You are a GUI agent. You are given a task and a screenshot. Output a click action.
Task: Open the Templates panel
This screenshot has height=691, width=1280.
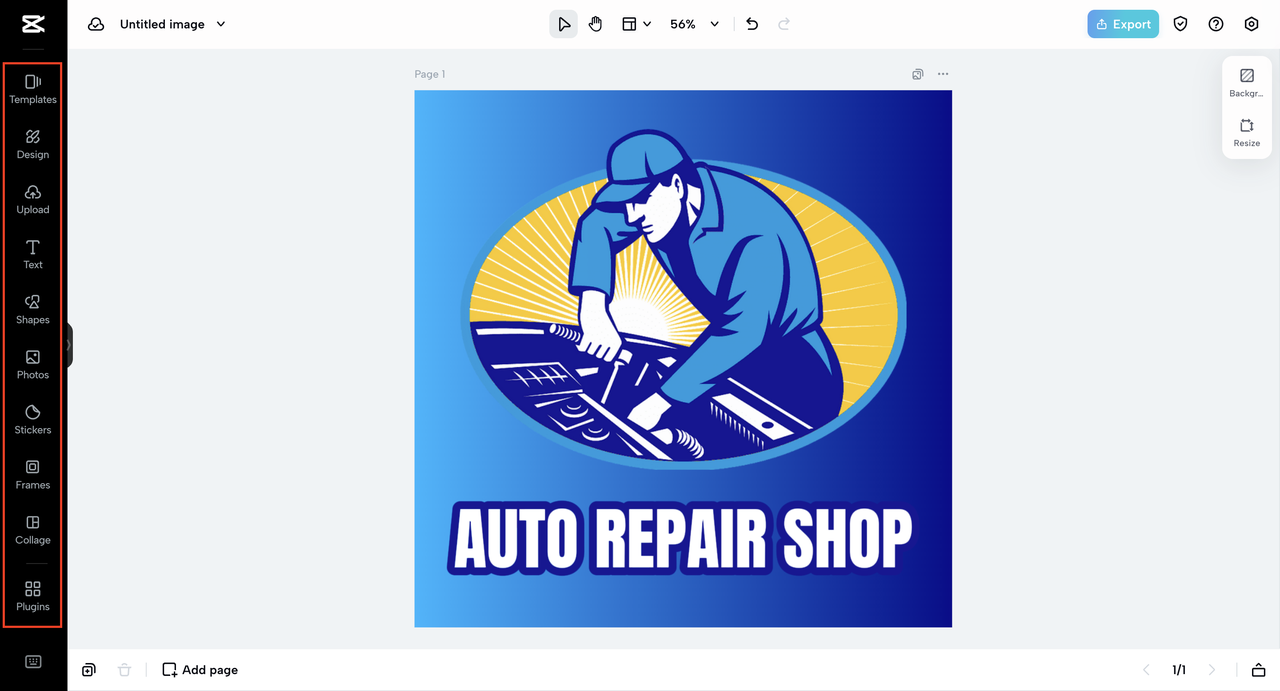click(33, 89)
